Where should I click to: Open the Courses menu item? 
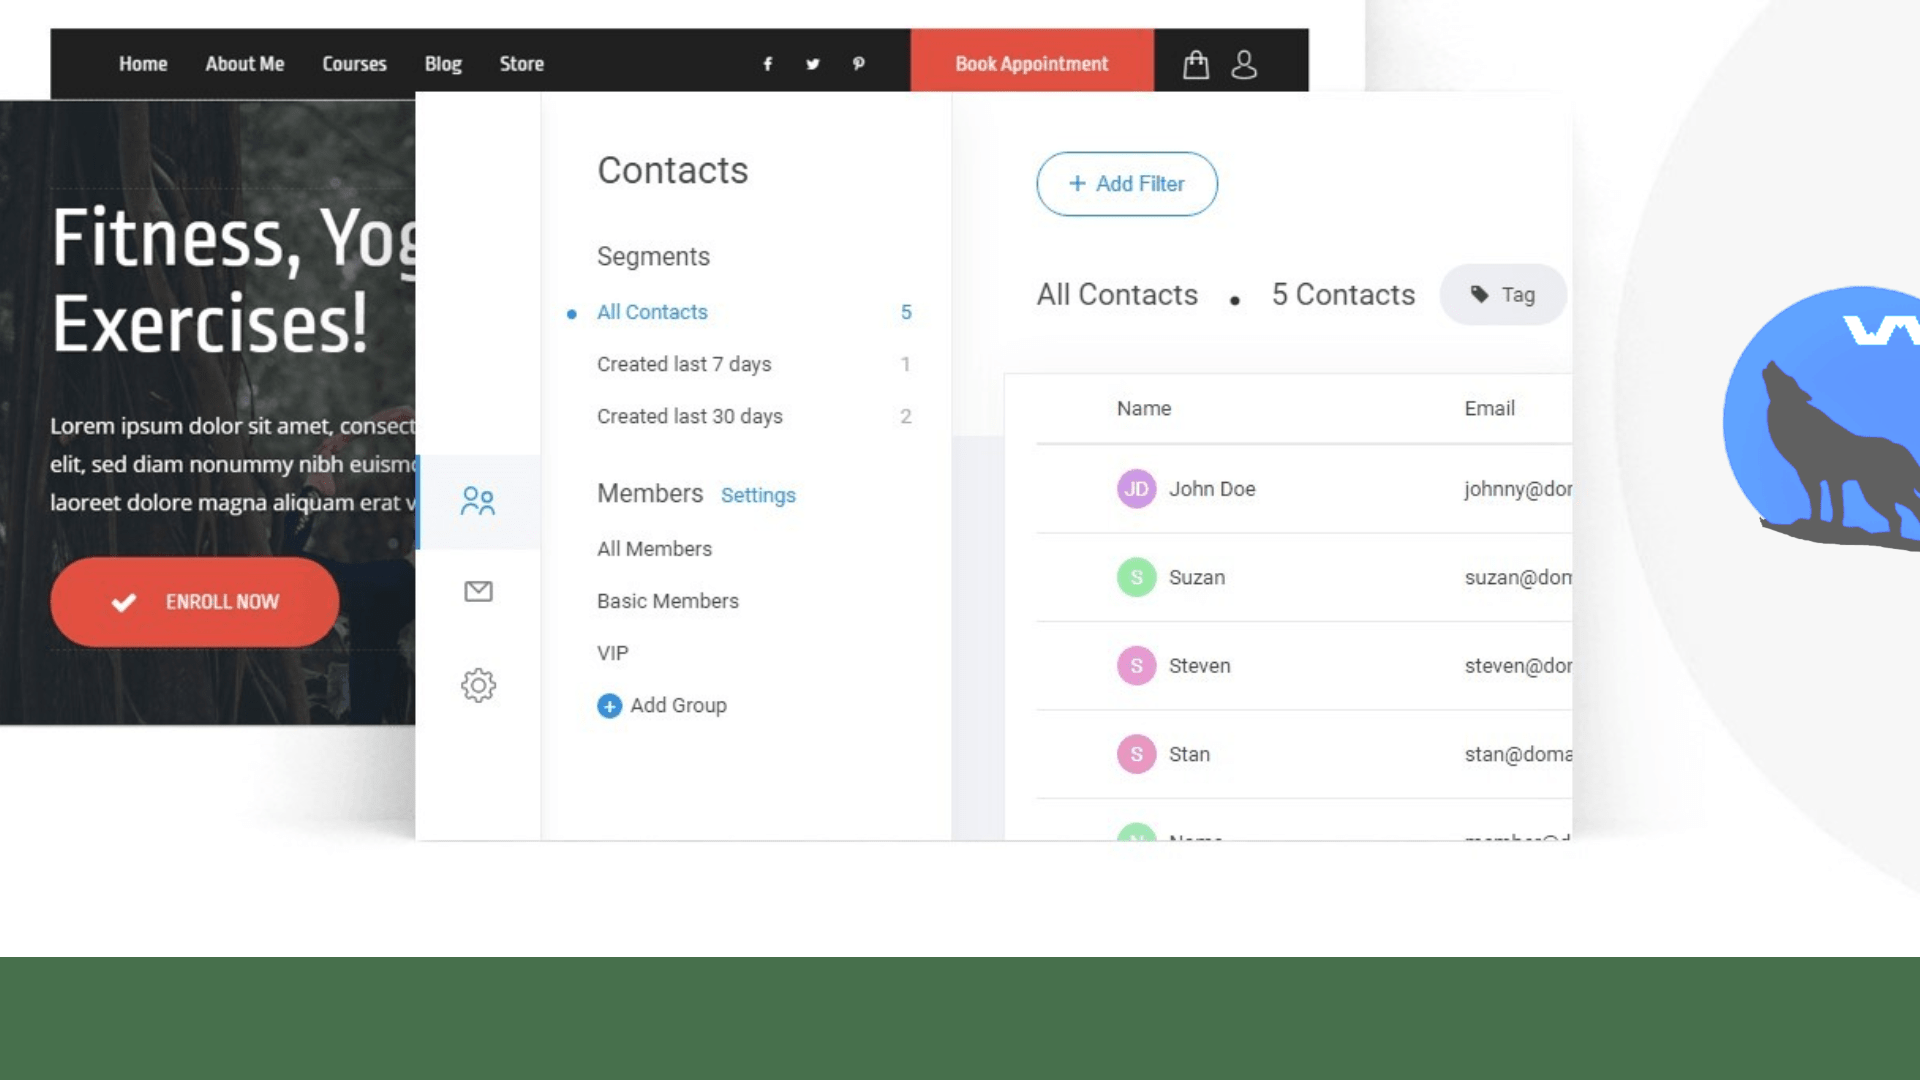pyautogui.click(x=354, y=64)
